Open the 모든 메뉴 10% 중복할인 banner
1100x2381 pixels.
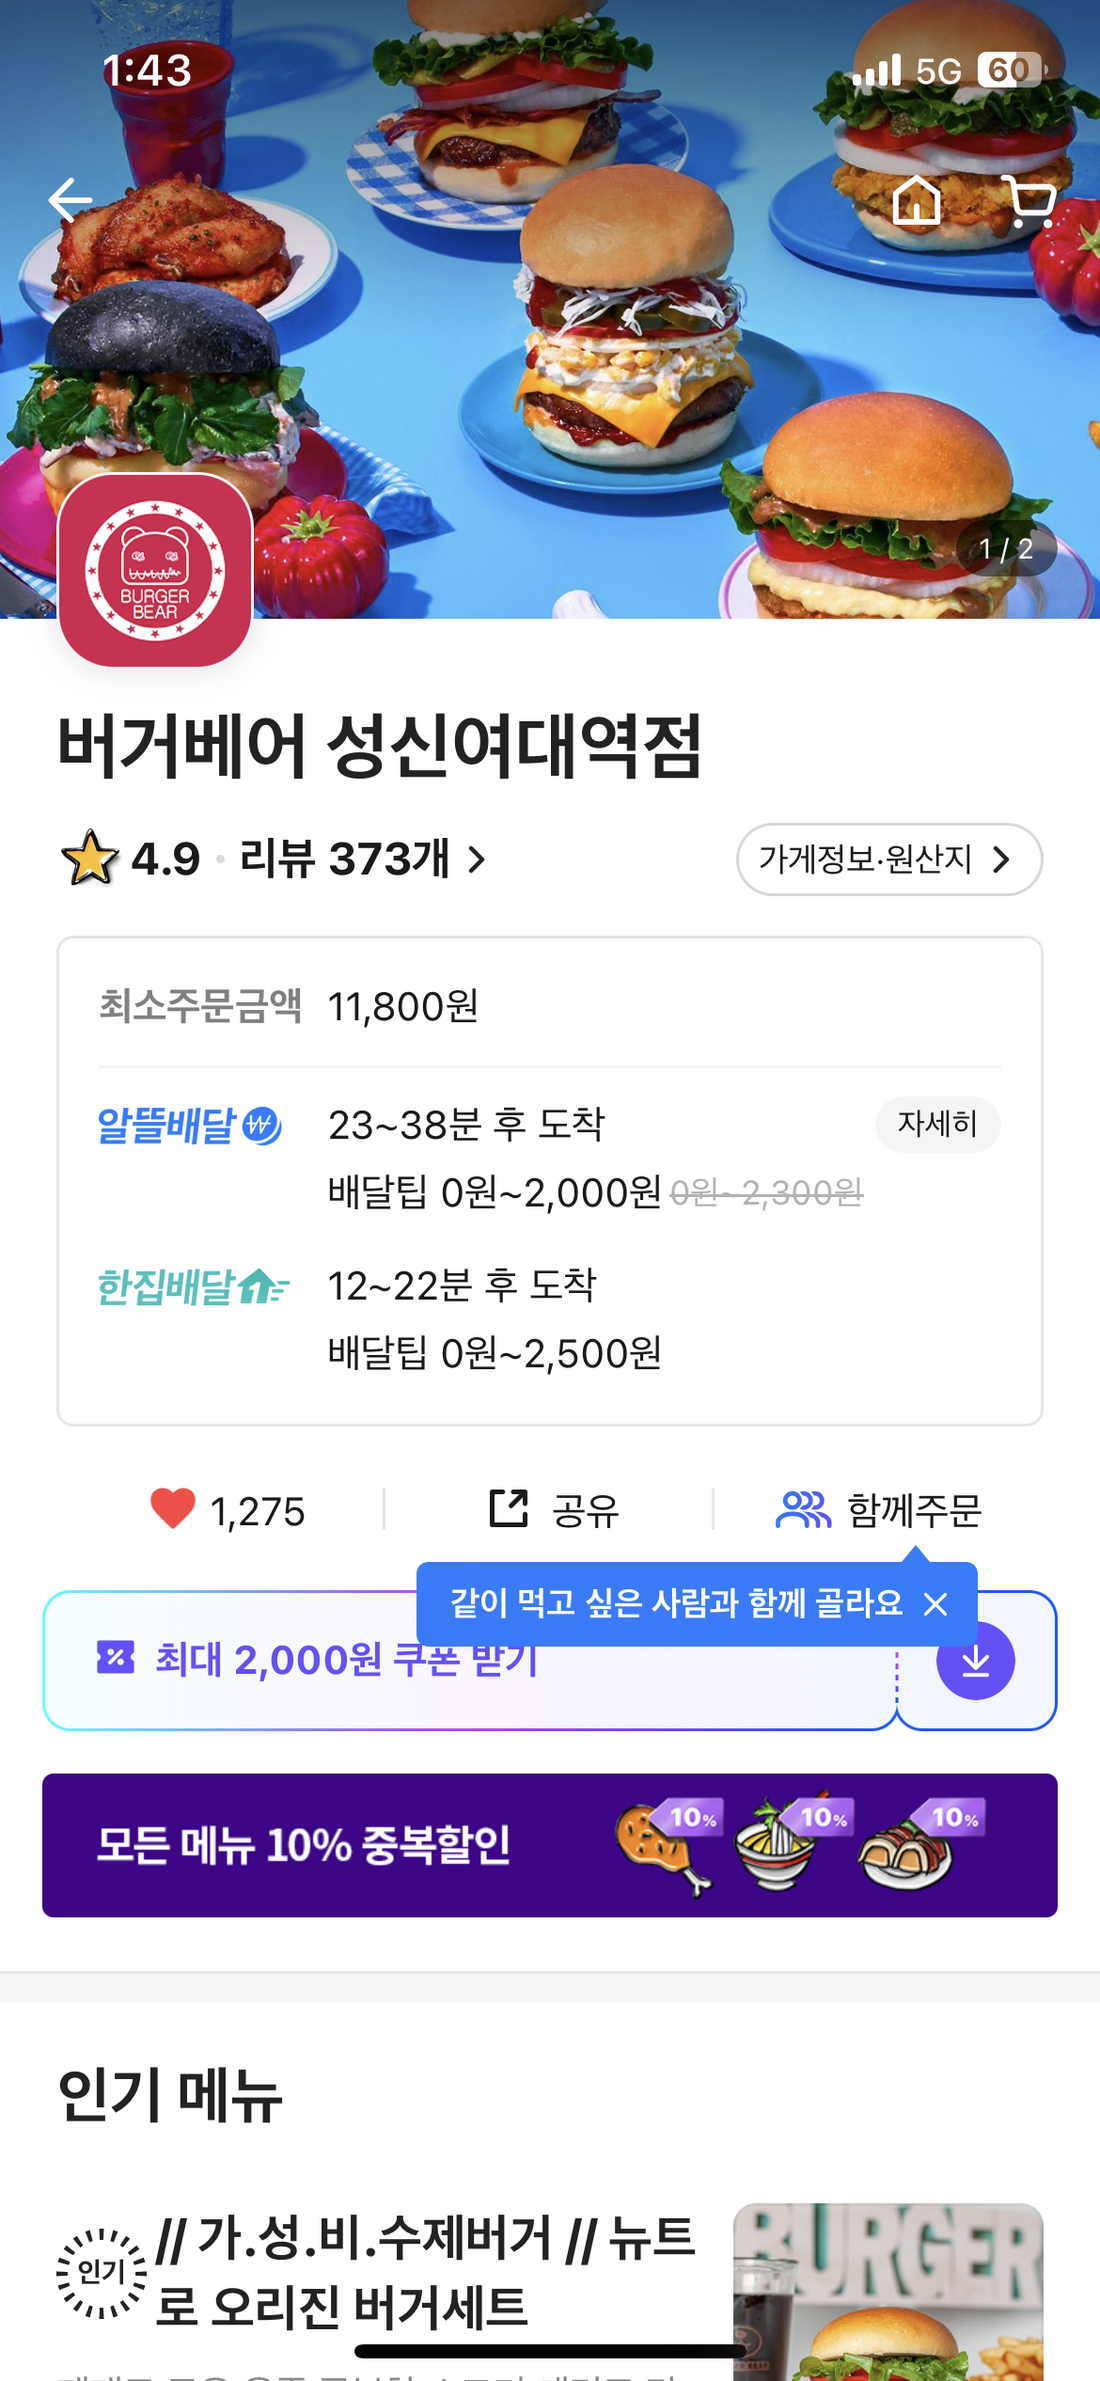(549, 1845)
